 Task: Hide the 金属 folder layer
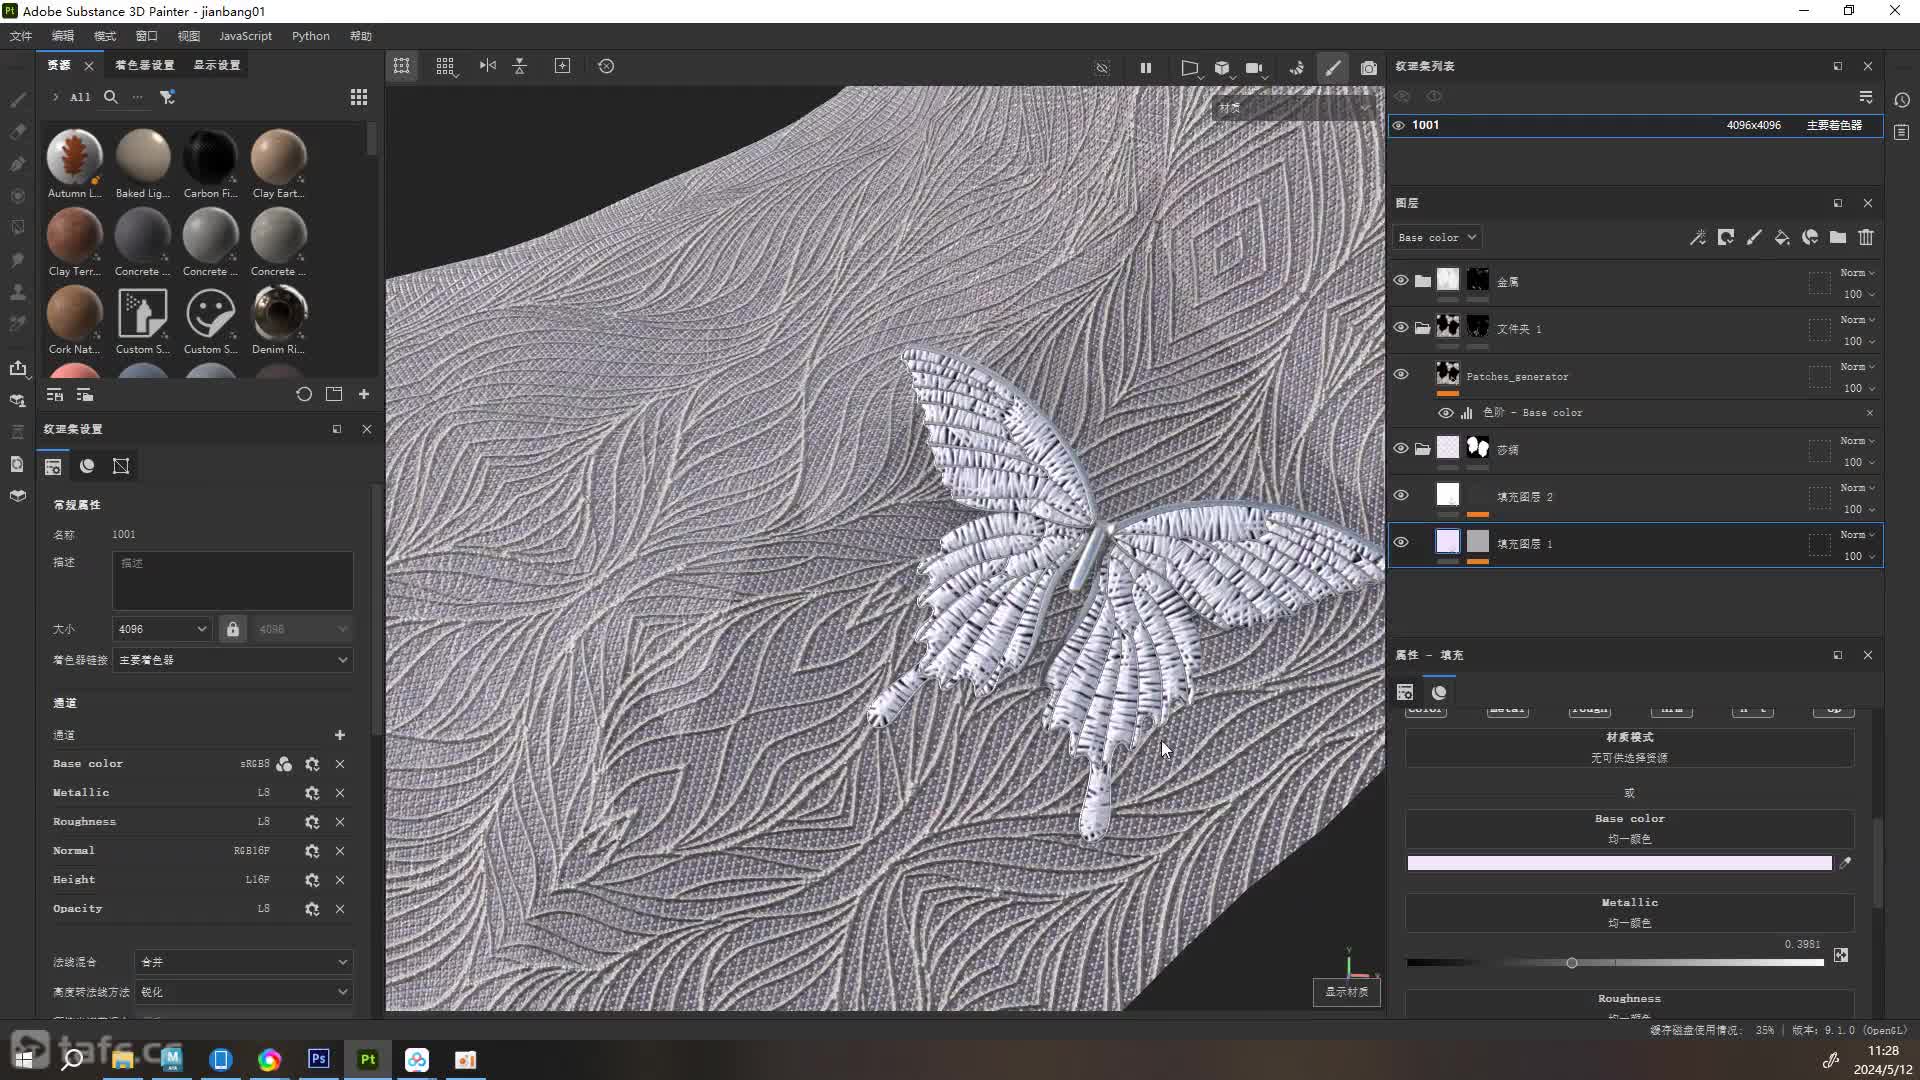point(1400,281)
